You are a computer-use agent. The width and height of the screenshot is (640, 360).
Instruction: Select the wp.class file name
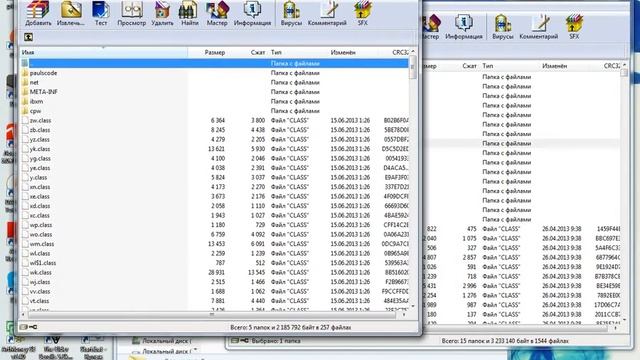click(40, 225)
